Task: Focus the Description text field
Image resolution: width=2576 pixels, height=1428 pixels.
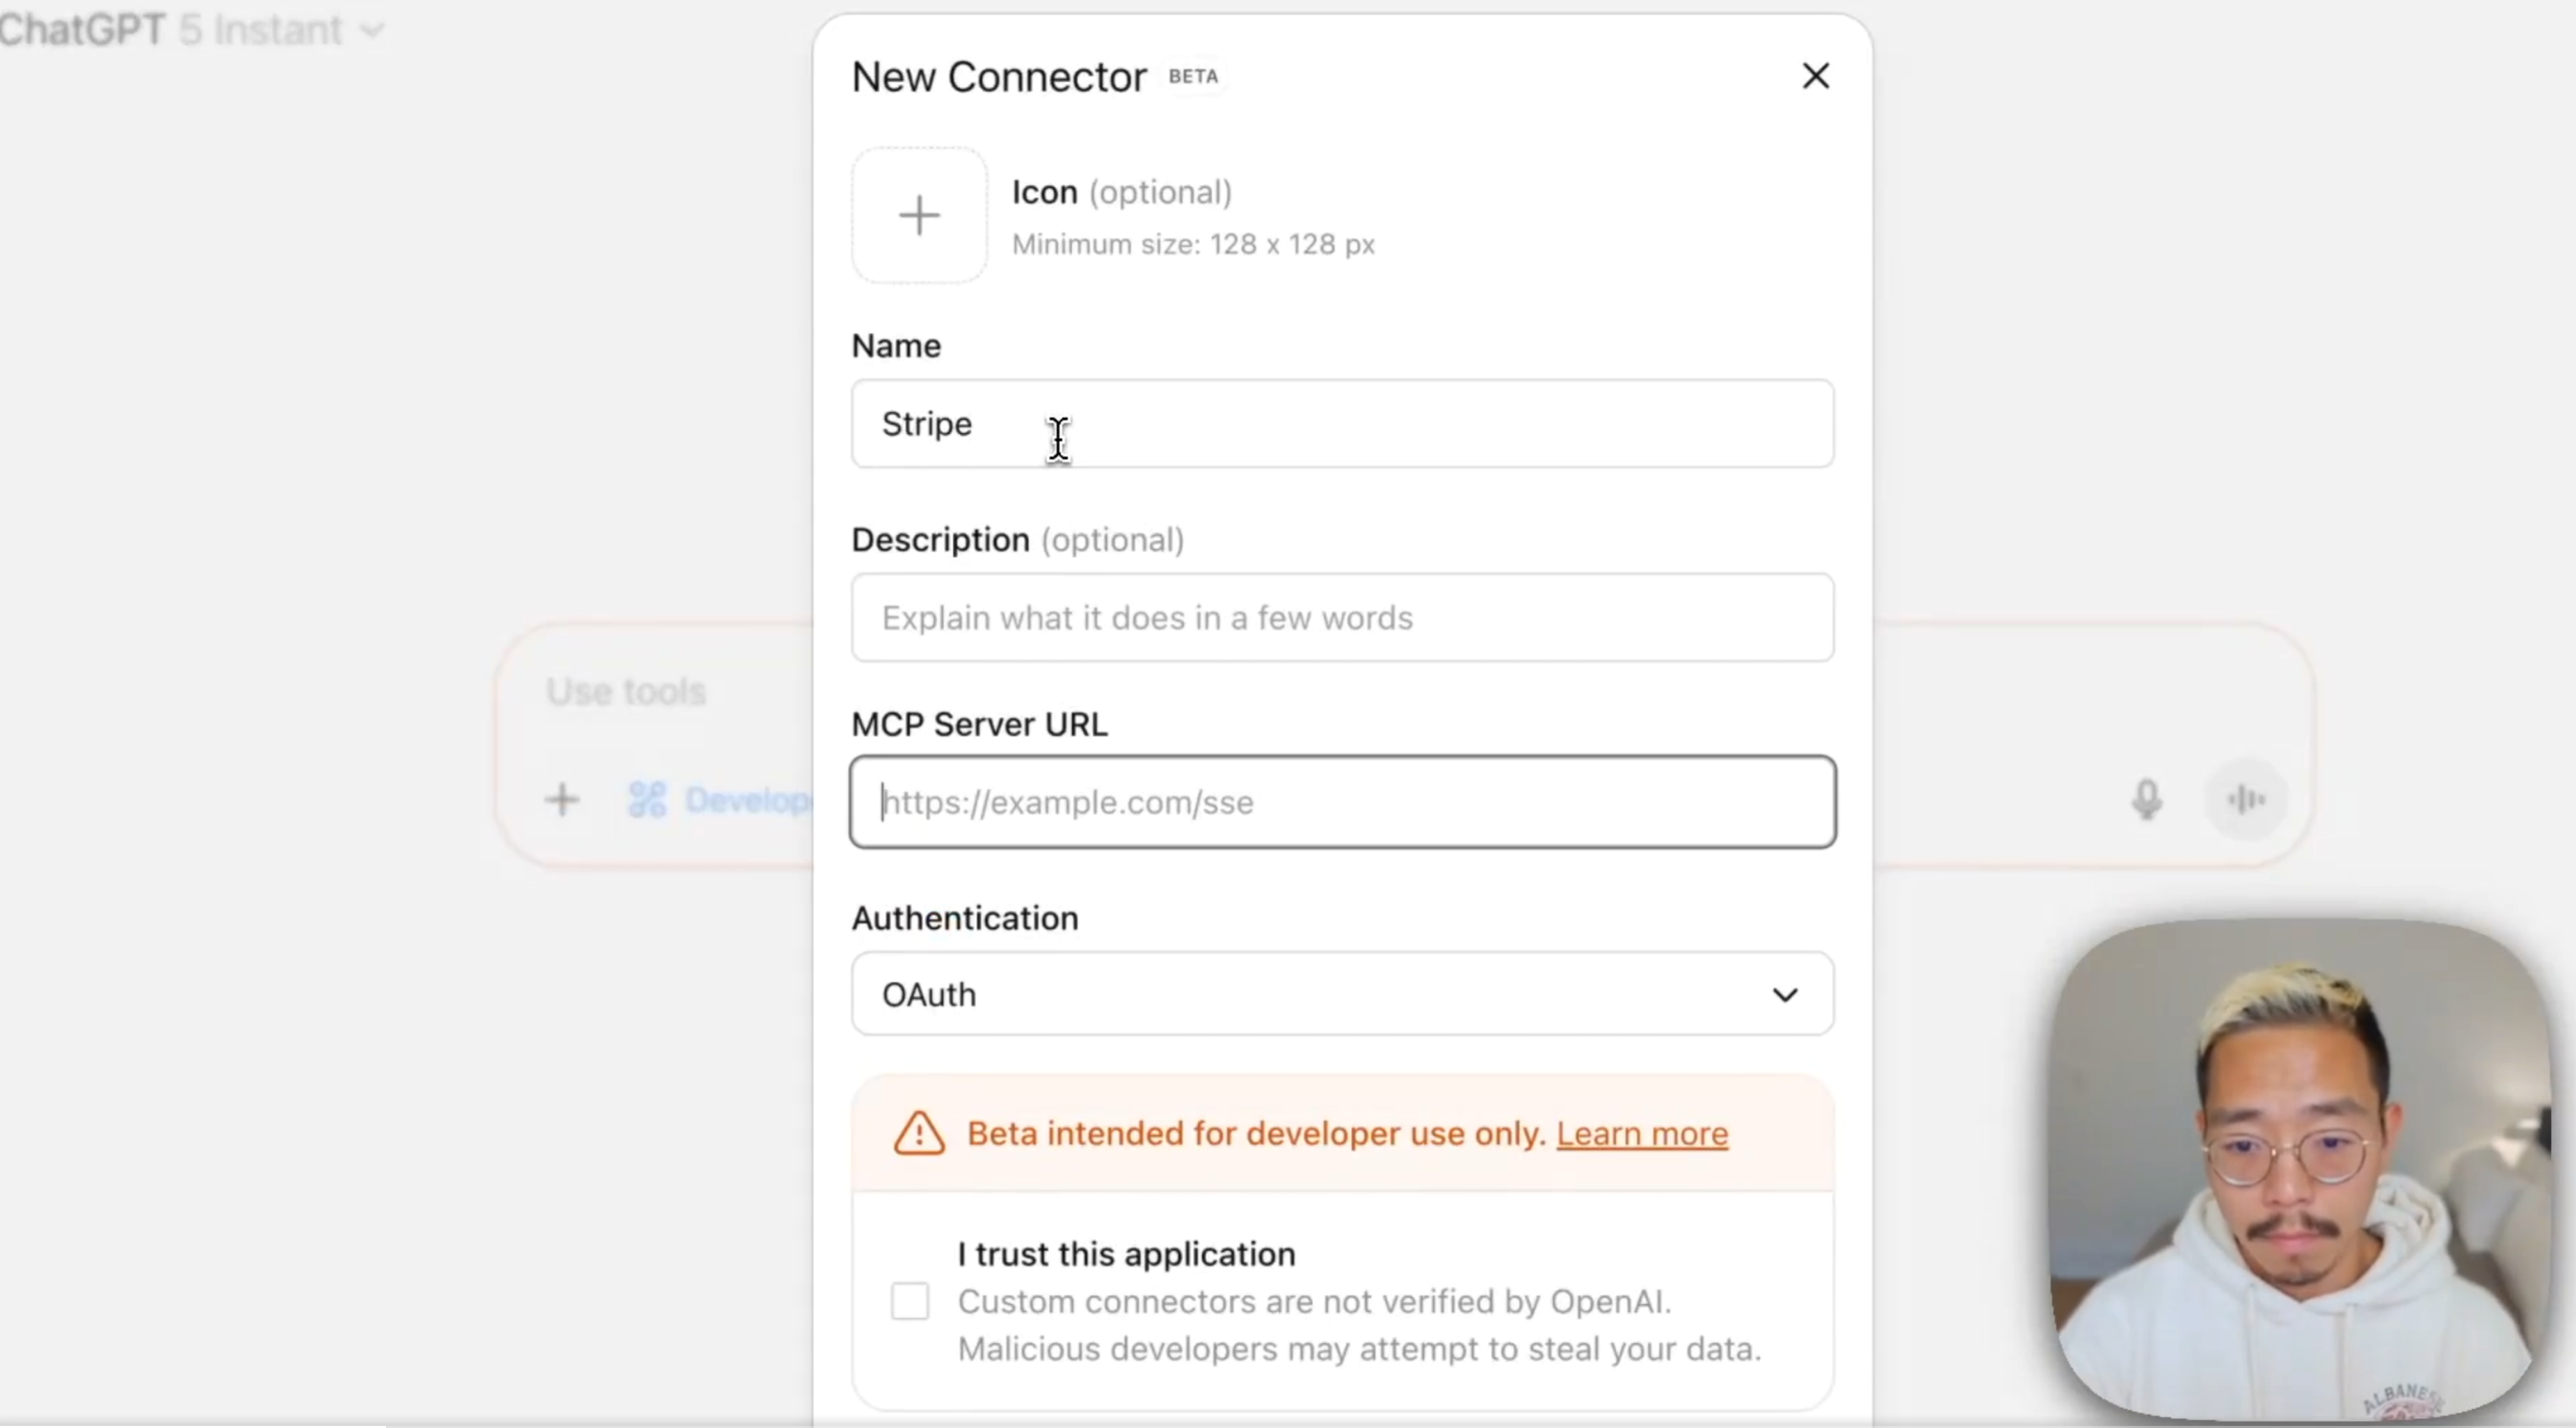Action: pyautogui.click(x=1342, y=618)
